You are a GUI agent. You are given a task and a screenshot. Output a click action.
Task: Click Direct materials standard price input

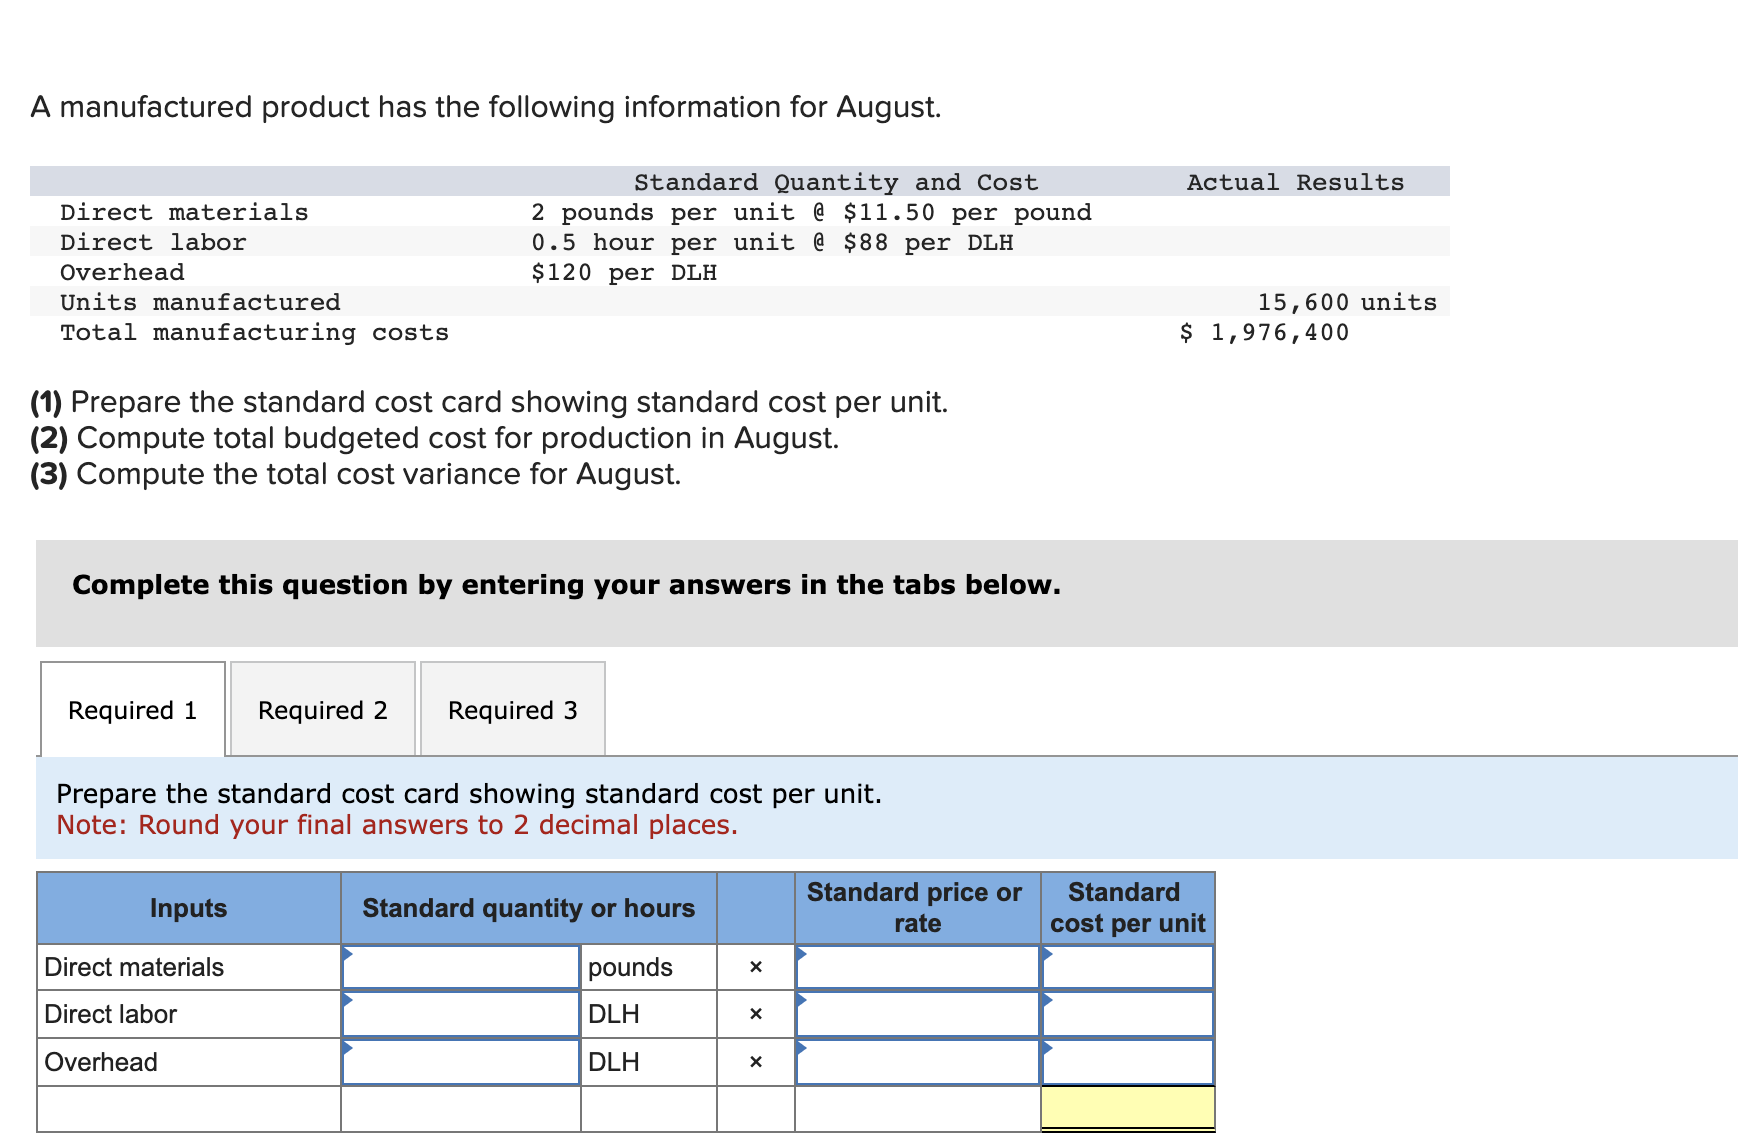pos(916,966)
